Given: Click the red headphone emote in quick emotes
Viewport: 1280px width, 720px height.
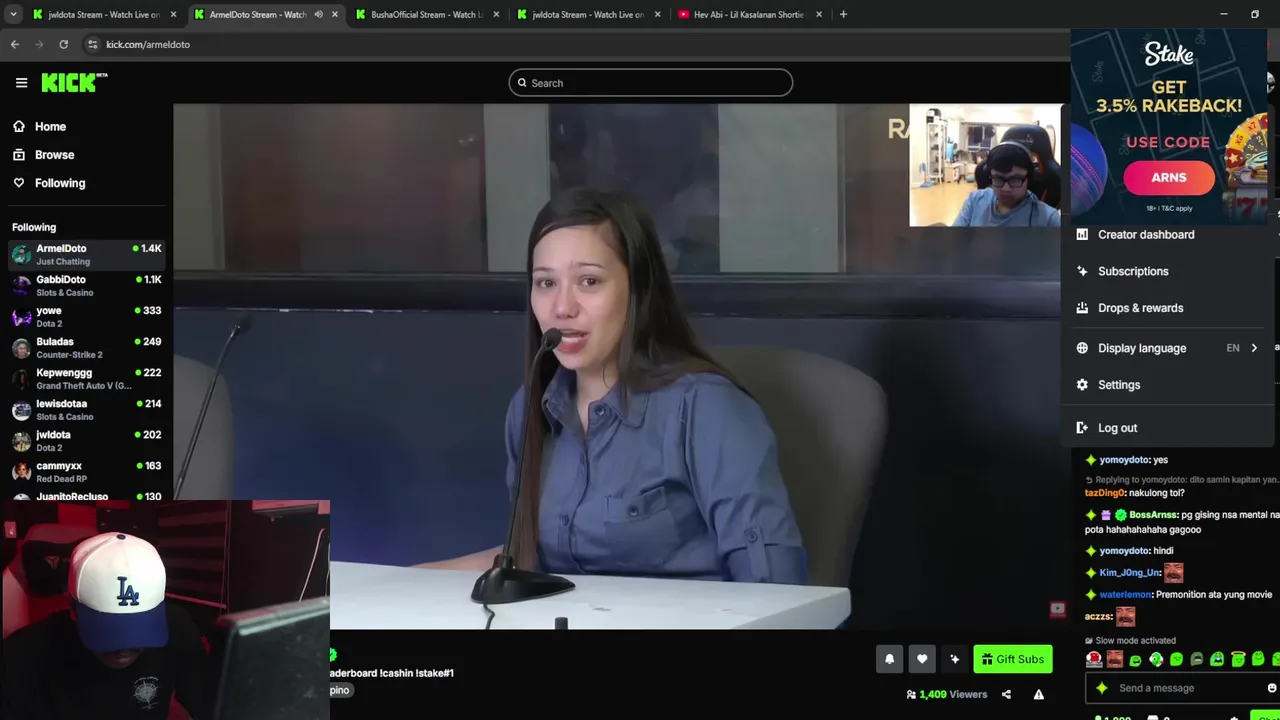Looking at the screenshot, I should 1094,659.
